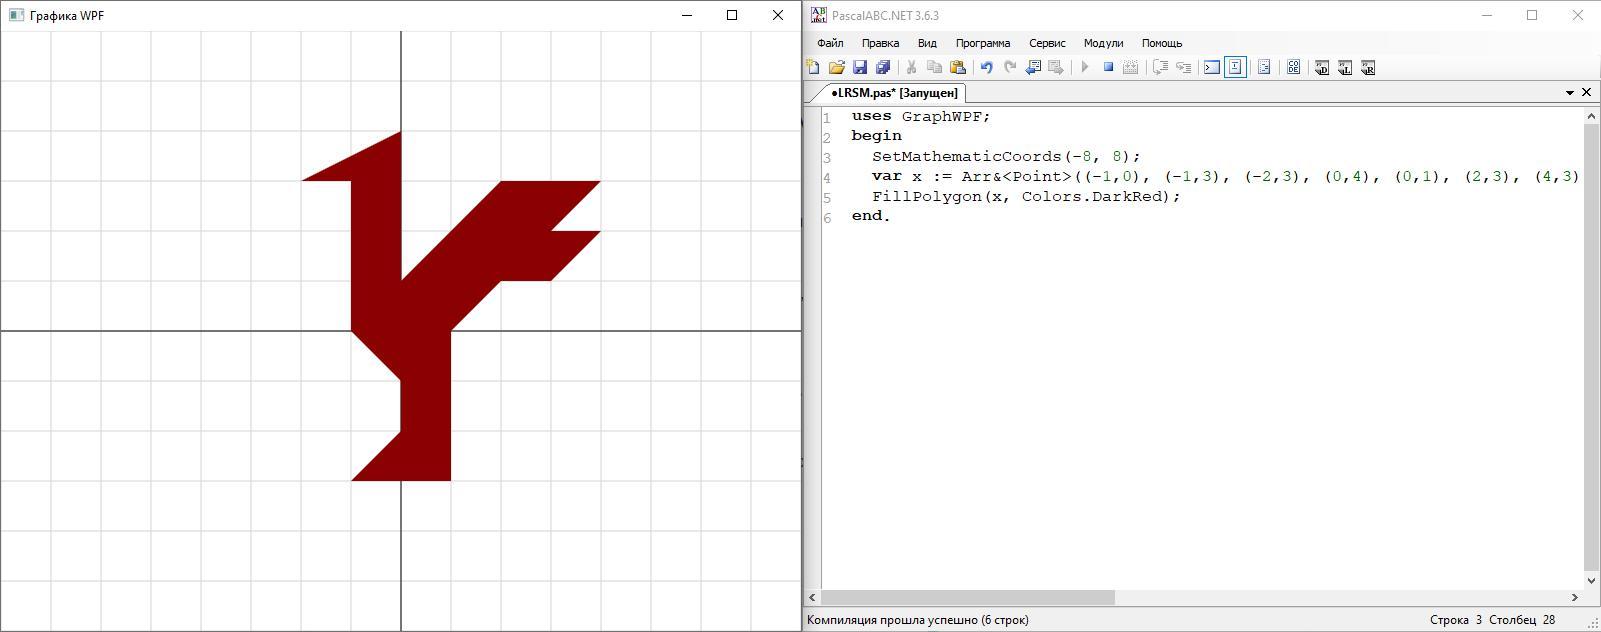The height and width of the screenshot is (632, 1601).
Task: Click the Столбец 28 status indicator
Action: (x=1522, y=620)
